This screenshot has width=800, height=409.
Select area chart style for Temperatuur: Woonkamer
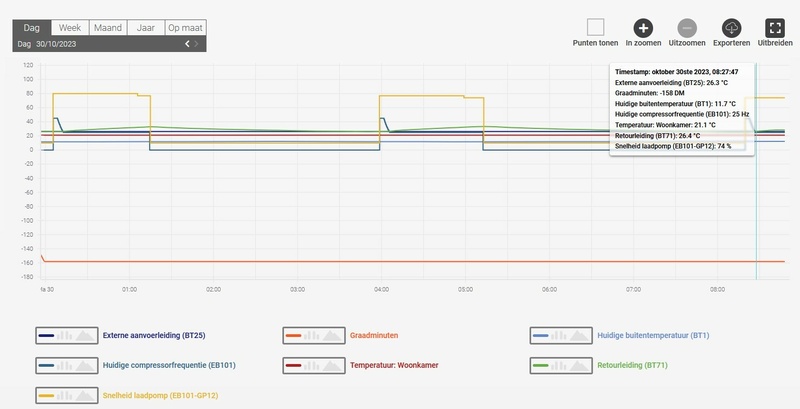332,365
